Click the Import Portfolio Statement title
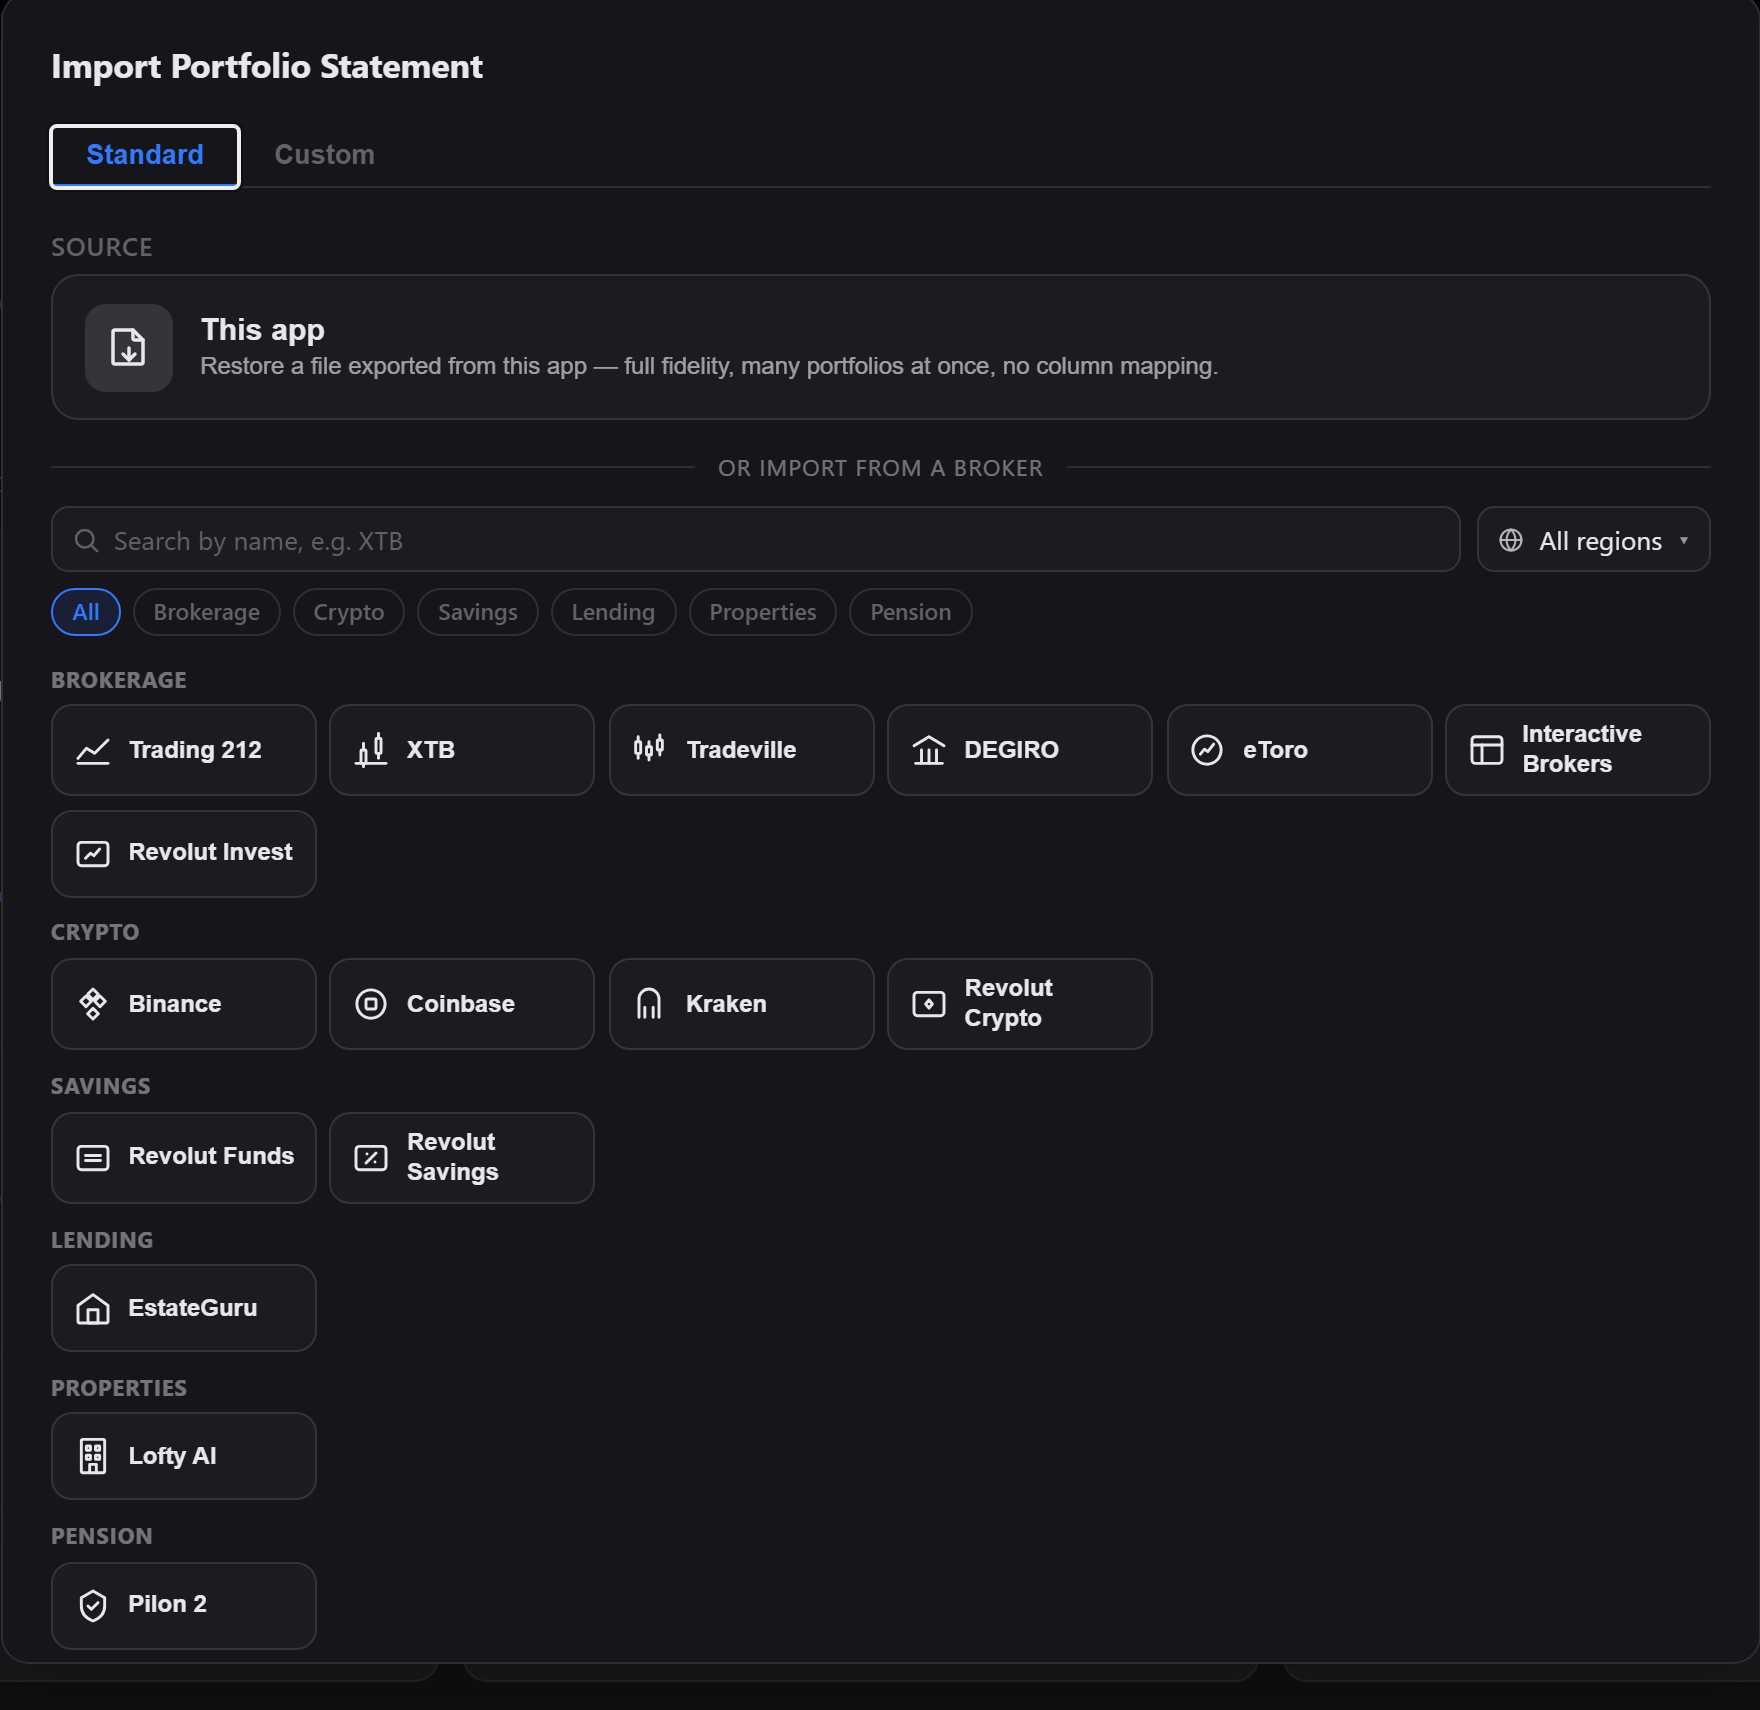1760x1710 pixels. click(267, 67)
